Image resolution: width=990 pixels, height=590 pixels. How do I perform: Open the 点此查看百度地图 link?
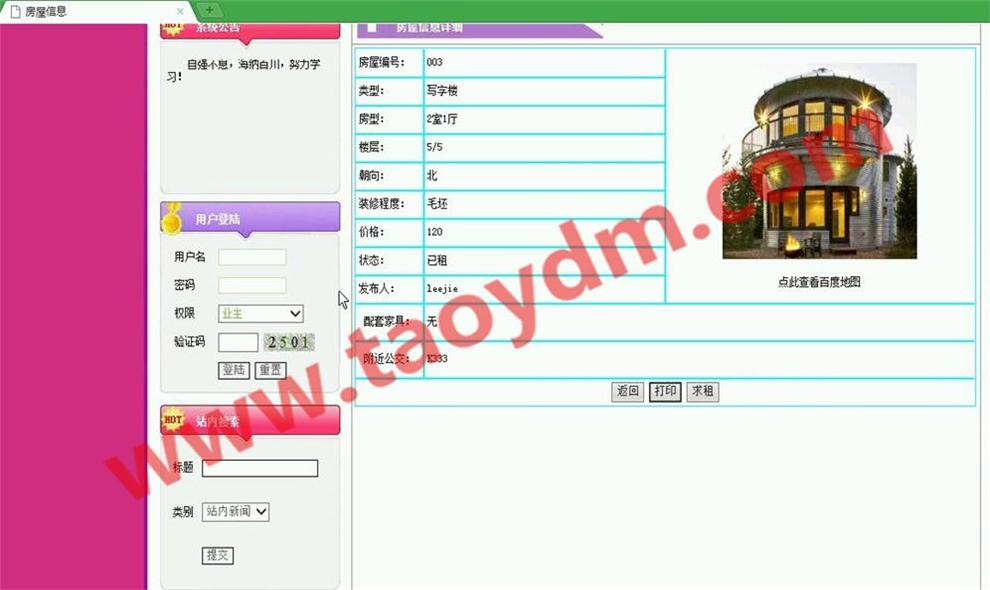[x=819, y=282]
